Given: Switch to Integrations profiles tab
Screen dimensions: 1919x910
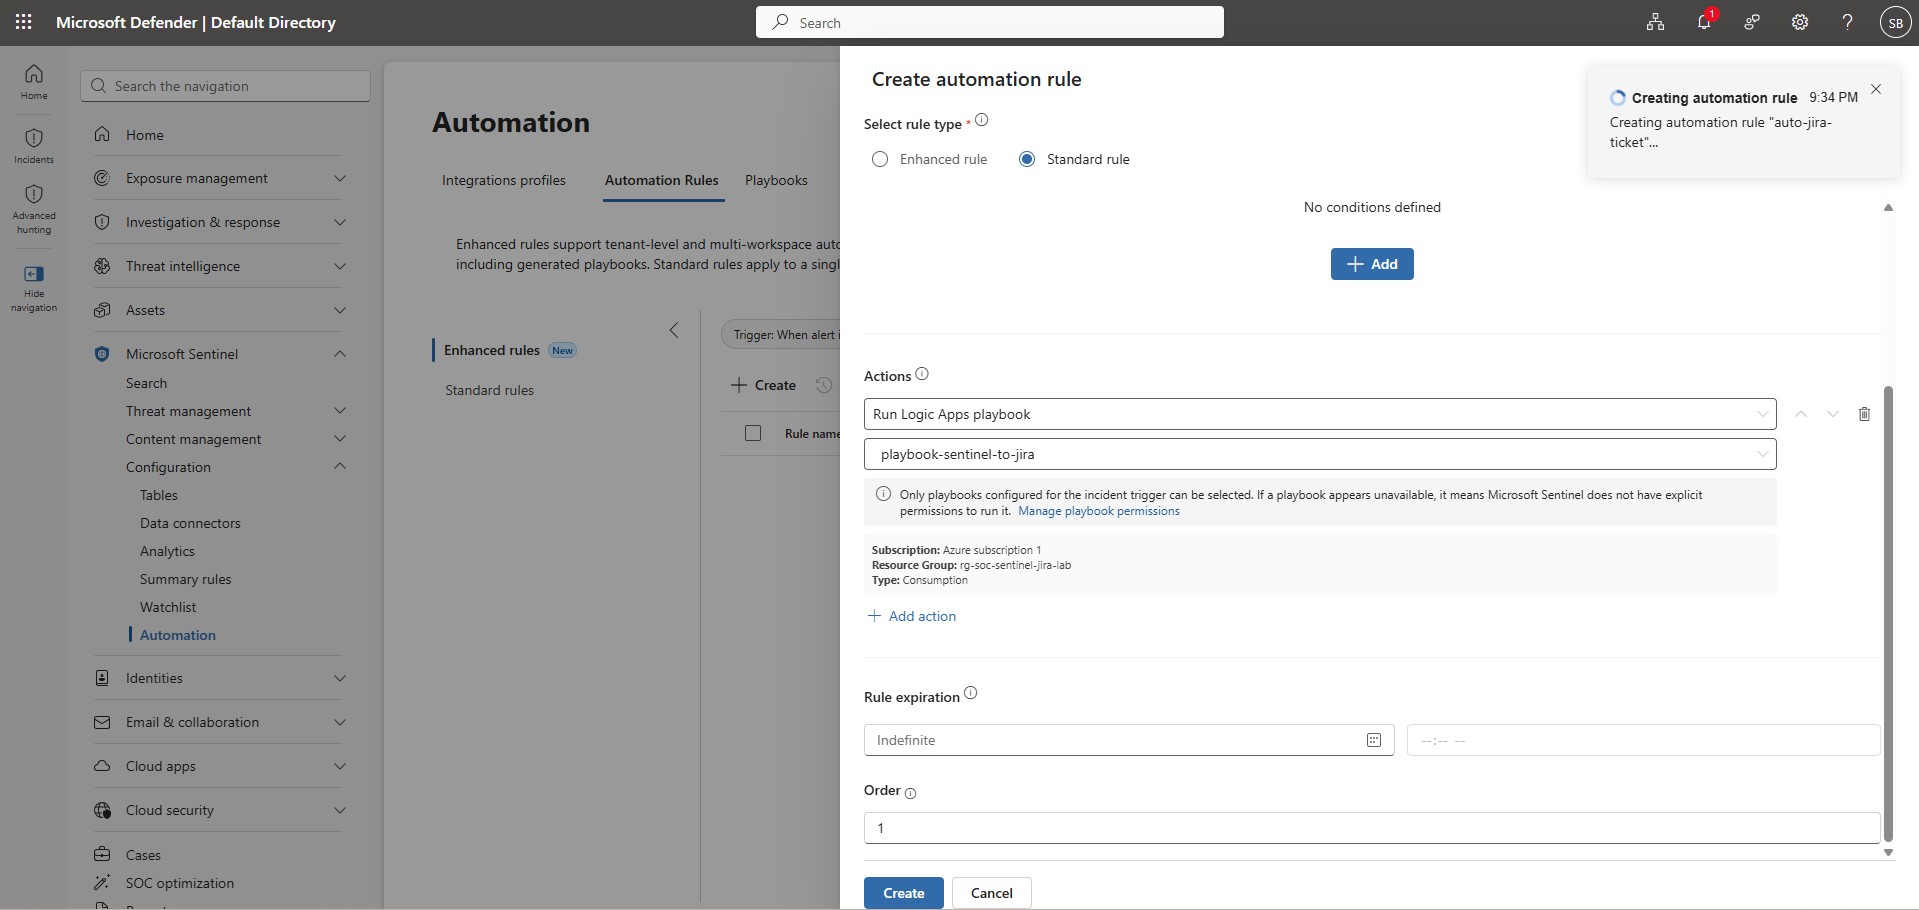Looking at the screenshot, I should [x=504, y=180].
